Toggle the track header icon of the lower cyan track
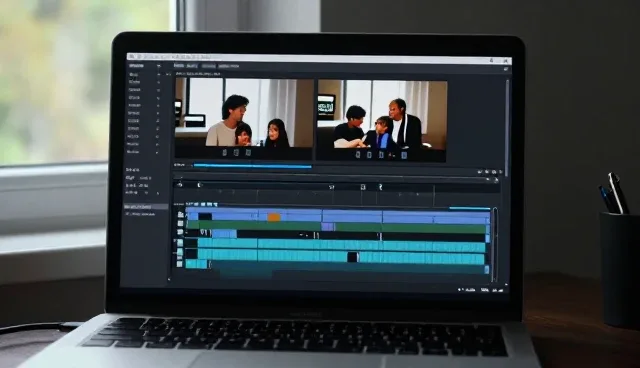 click(x=180, y=253)
